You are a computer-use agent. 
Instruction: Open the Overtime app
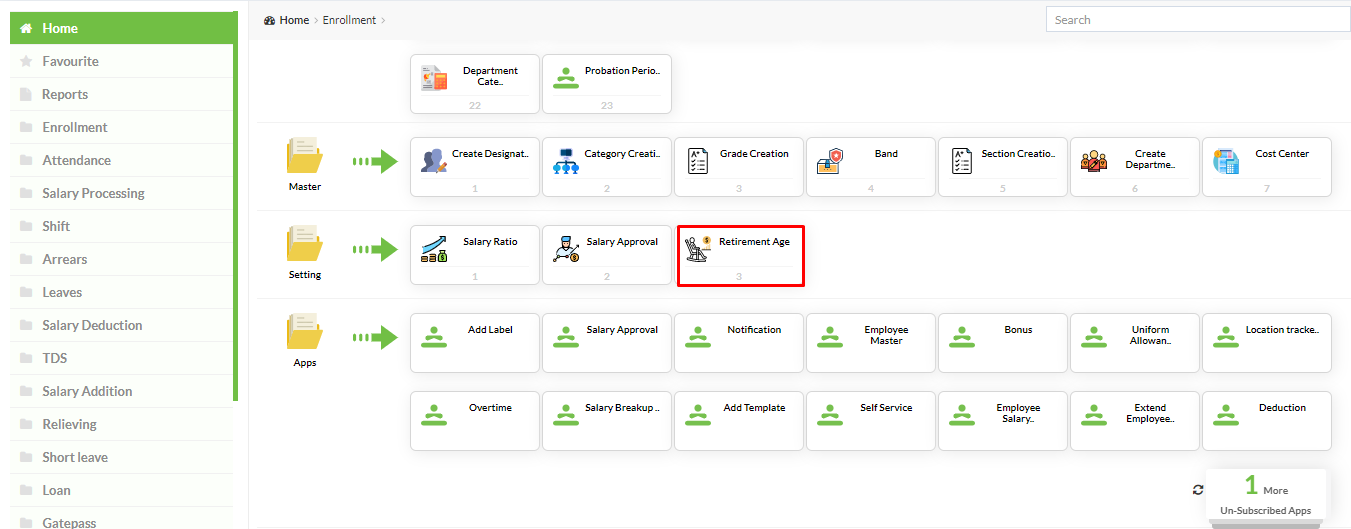pos(475,421)
